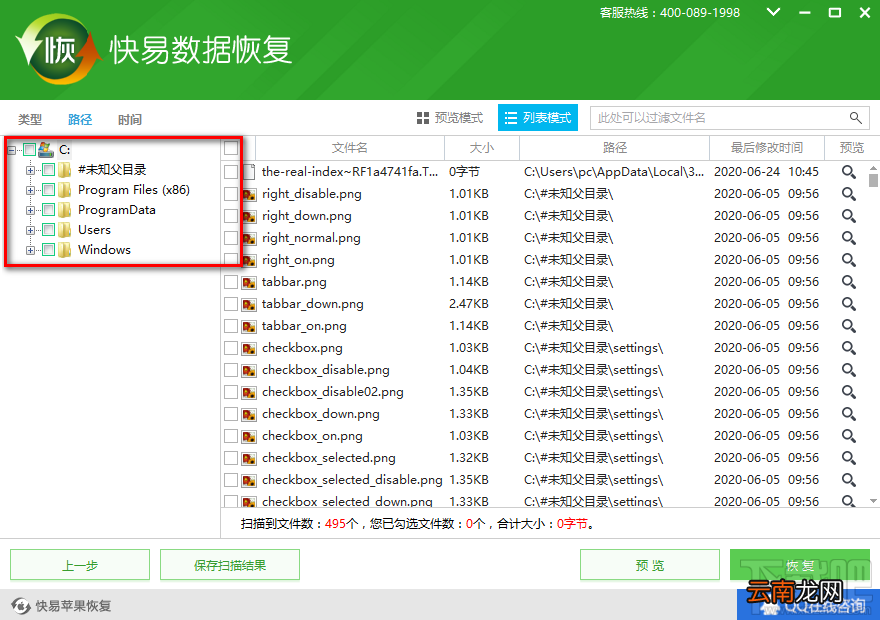The width and height of the screenshot is (880, 620).
Task: Select 列表模式 view
Action: pyautogui.click(x=538, y=118)
